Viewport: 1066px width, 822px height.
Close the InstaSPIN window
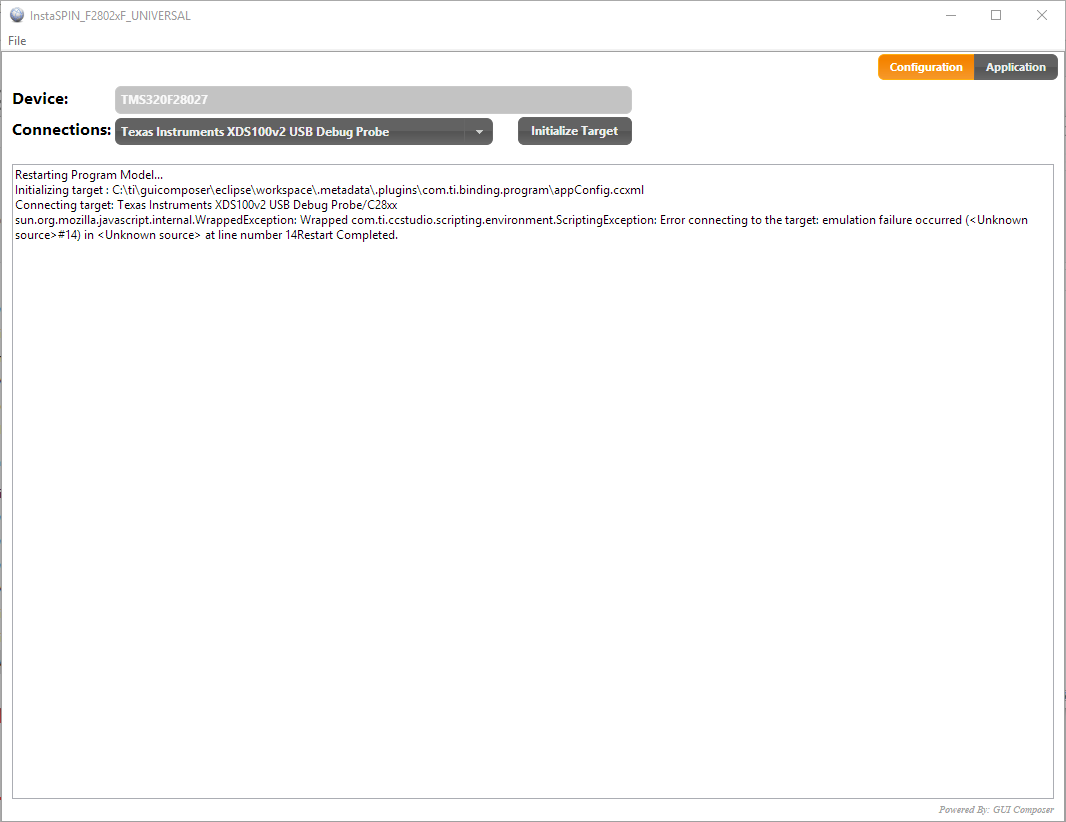[1042, 15]
